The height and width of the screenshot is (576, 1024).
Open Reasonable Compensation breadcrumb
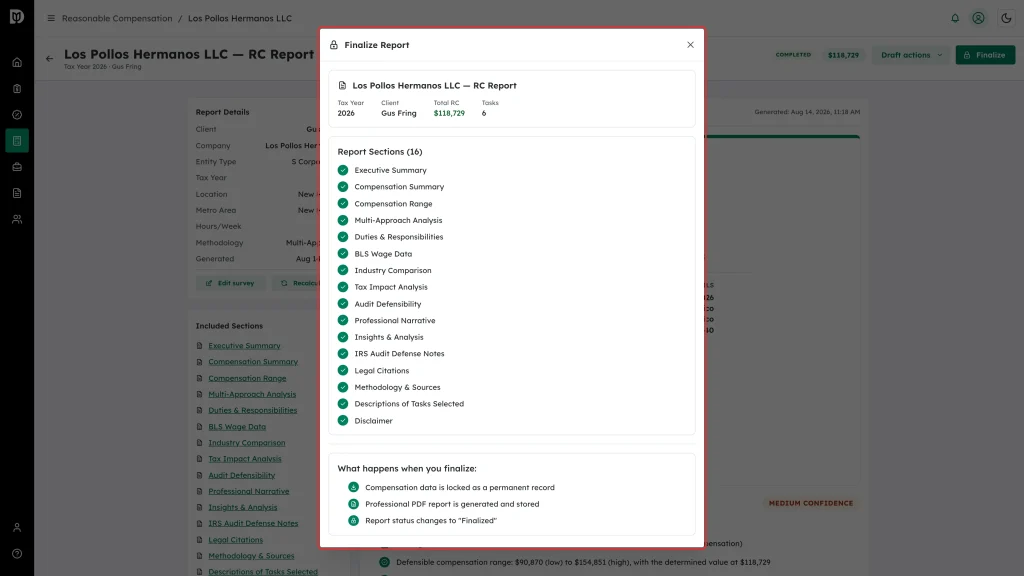point(117,18)
